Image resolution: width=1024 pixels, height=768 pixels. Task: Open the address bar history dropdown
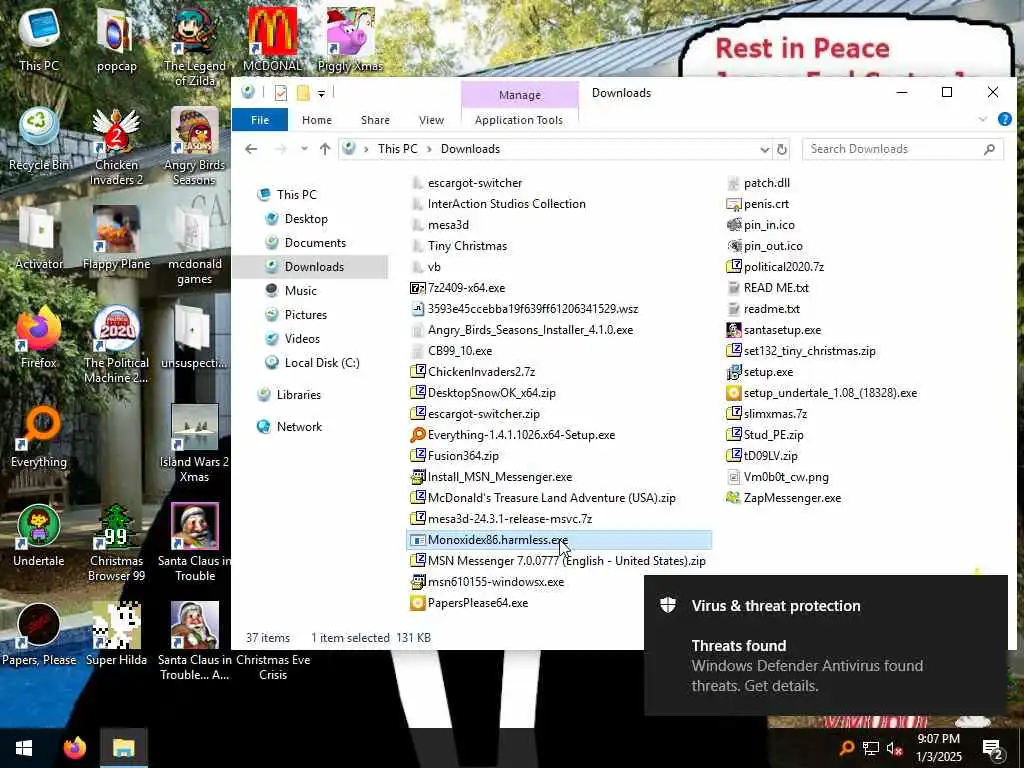pyautogui.click(x=764, y=150)
